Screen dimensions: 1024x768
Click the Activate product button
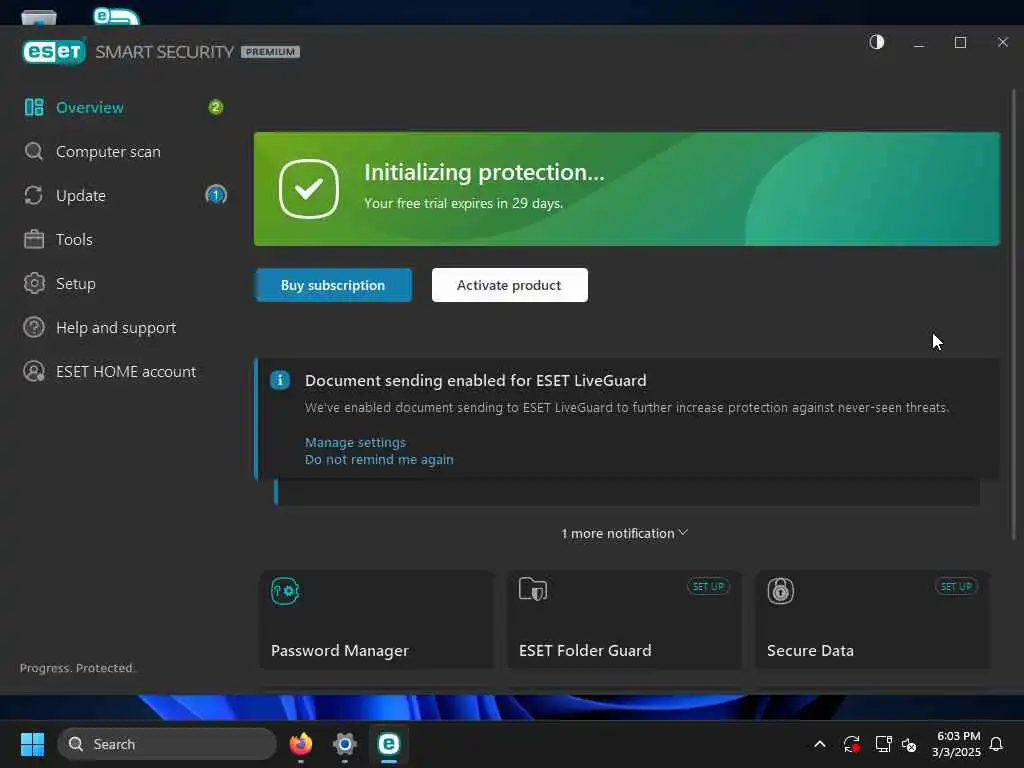[509, 285]
